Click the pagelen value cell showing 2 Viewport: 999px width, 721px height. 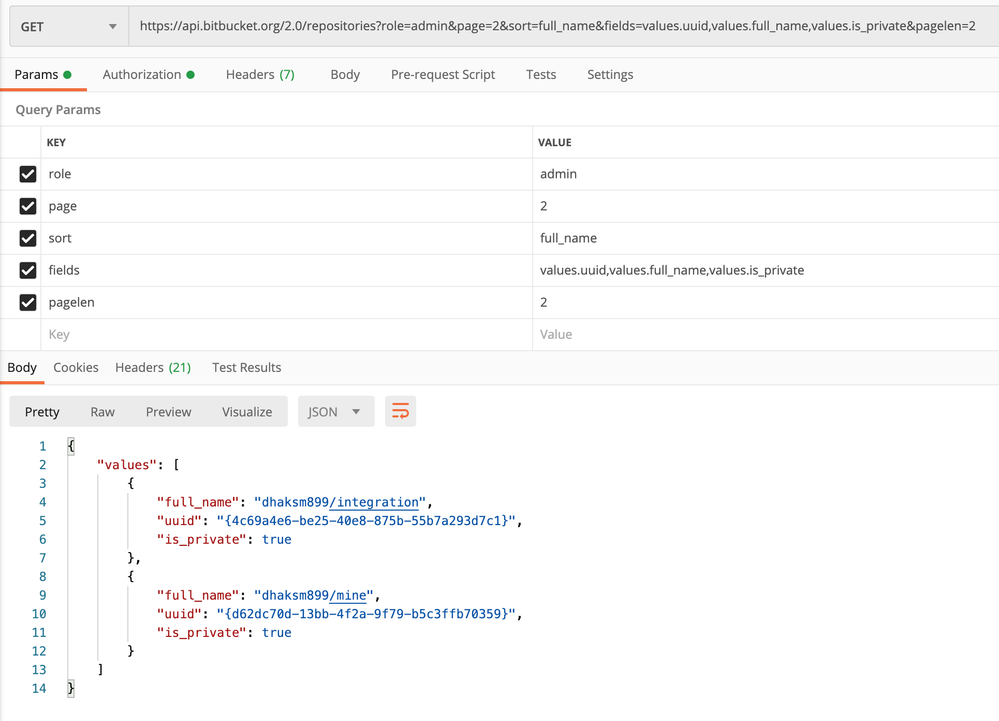click(766, 302)
